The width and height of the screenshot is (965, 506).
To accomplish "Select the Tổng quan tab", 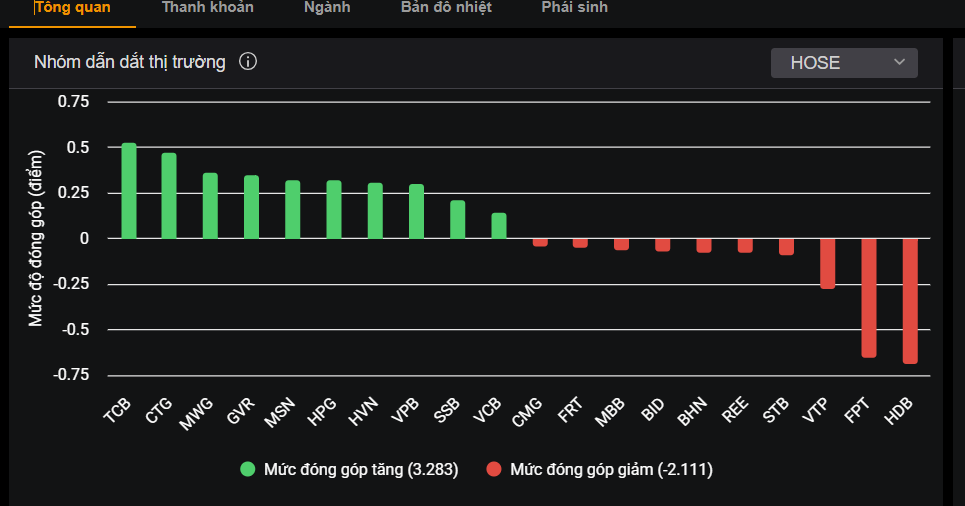I will click(72, 8).
